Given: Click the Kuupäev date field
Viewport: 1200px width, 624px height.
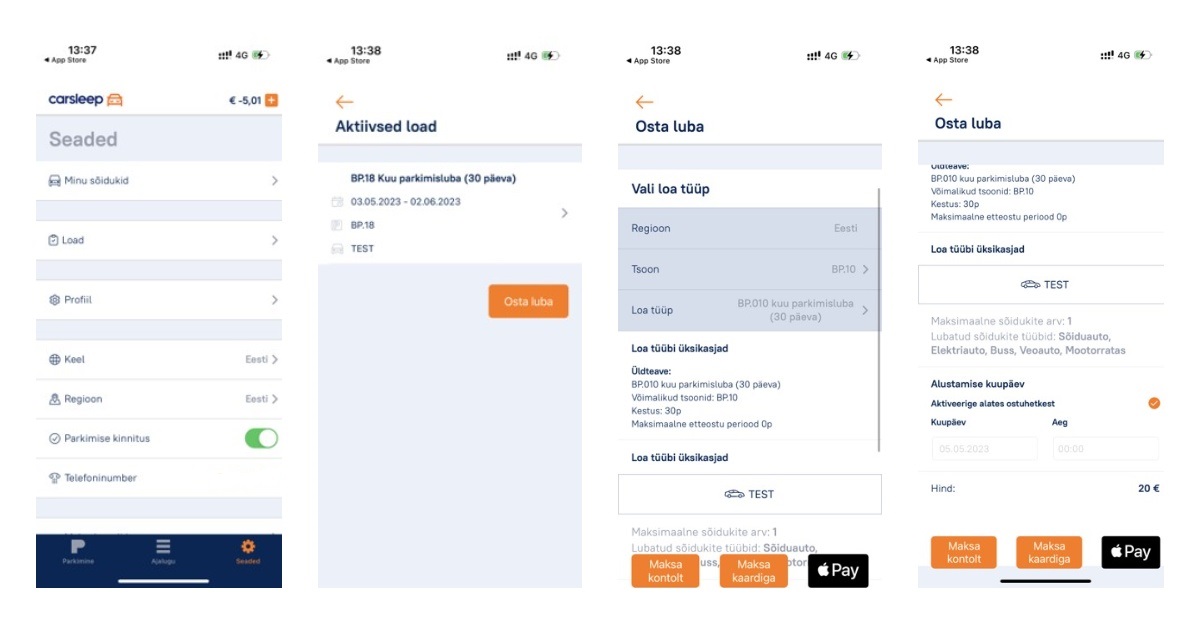Looking at the screenshot, I should click(984, 449).
